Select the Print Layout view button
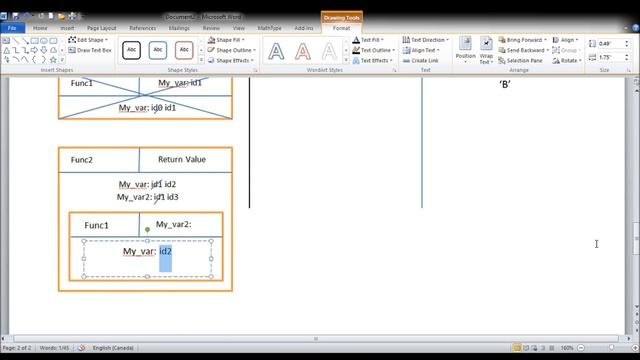Image resolution: width=640 pixels, height=360 pixels. (517, 348)
